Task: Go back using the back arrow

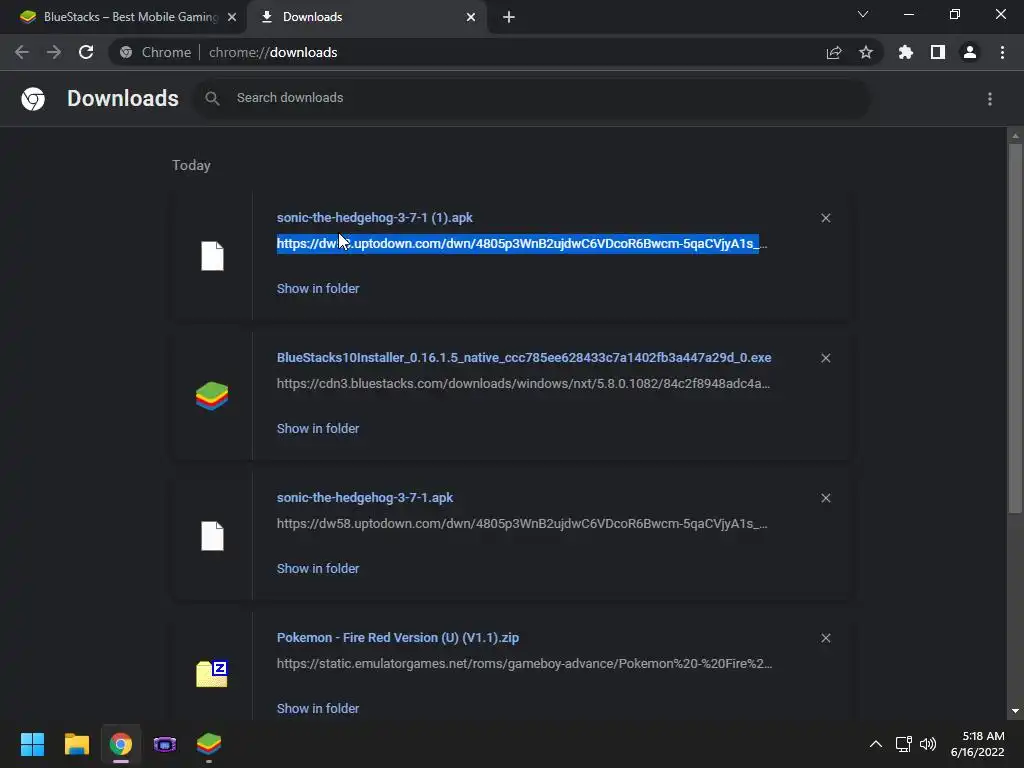Action: (x=22, y=52)
